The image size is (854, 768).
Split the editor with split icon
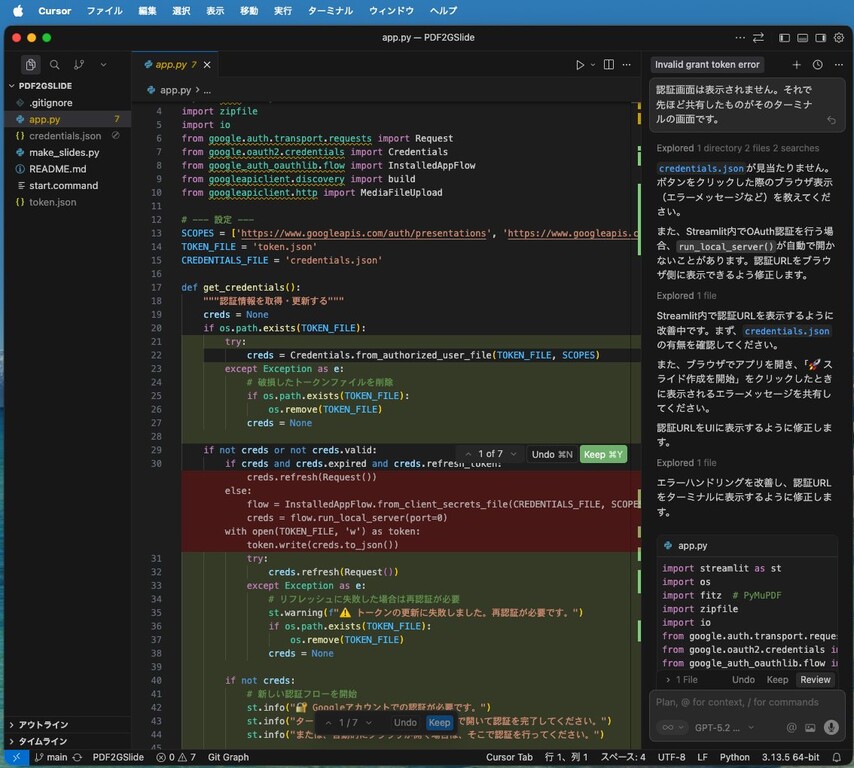[608, 65]
